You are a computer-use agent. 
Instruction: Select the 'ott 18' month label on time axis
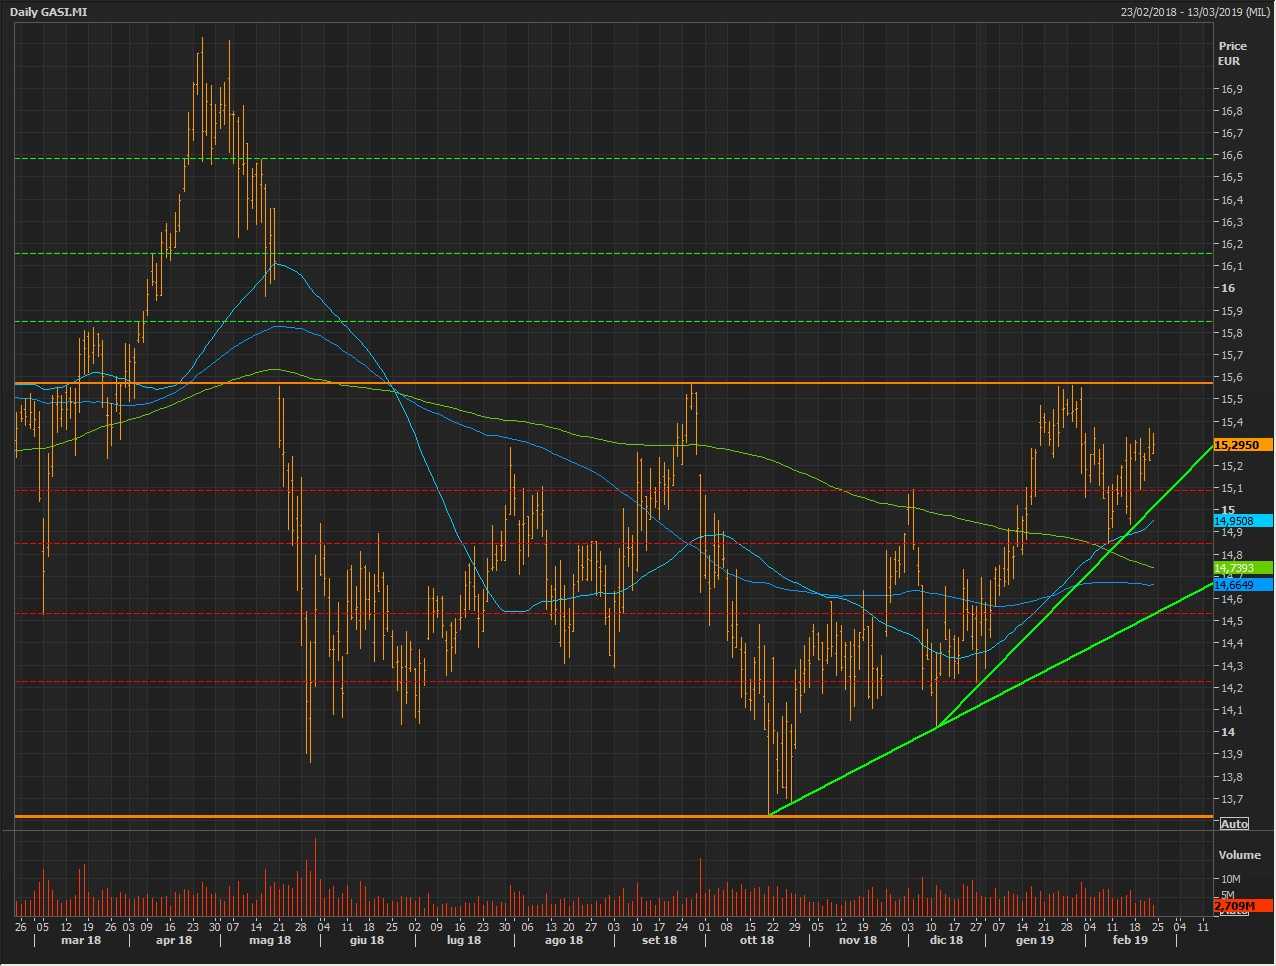pos(756,941)
